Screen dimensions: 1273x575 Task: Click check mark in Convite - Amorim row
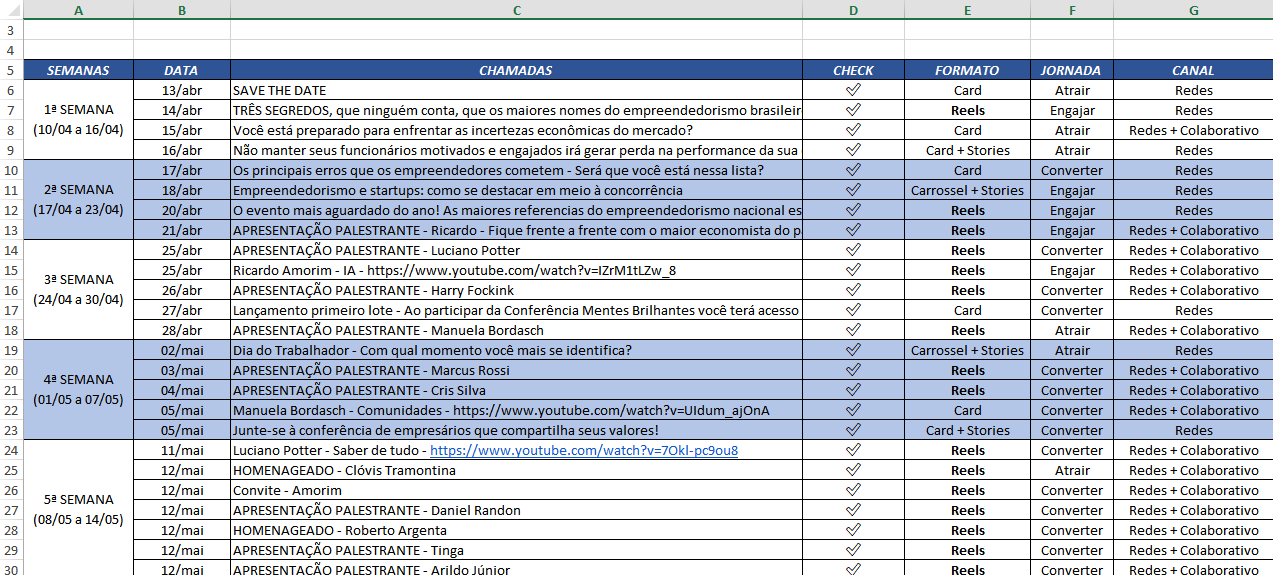coord(853,490)
